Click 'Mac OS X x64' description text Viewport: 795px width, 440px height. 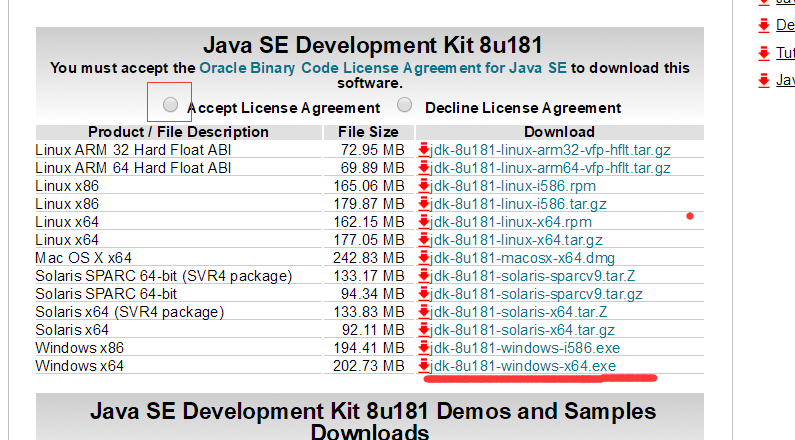click(84, 258)
